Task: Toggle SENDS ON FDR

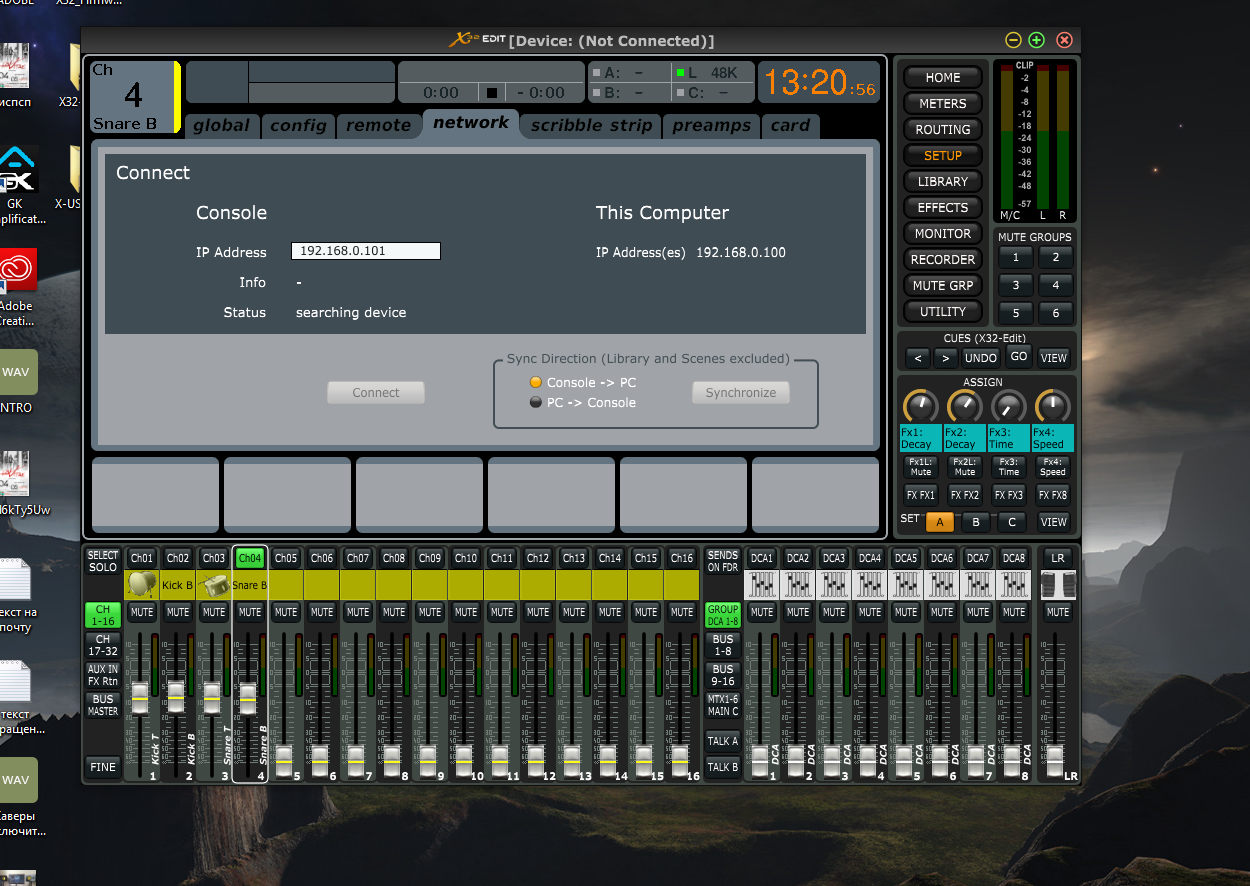Action: (x=722, y=560)
